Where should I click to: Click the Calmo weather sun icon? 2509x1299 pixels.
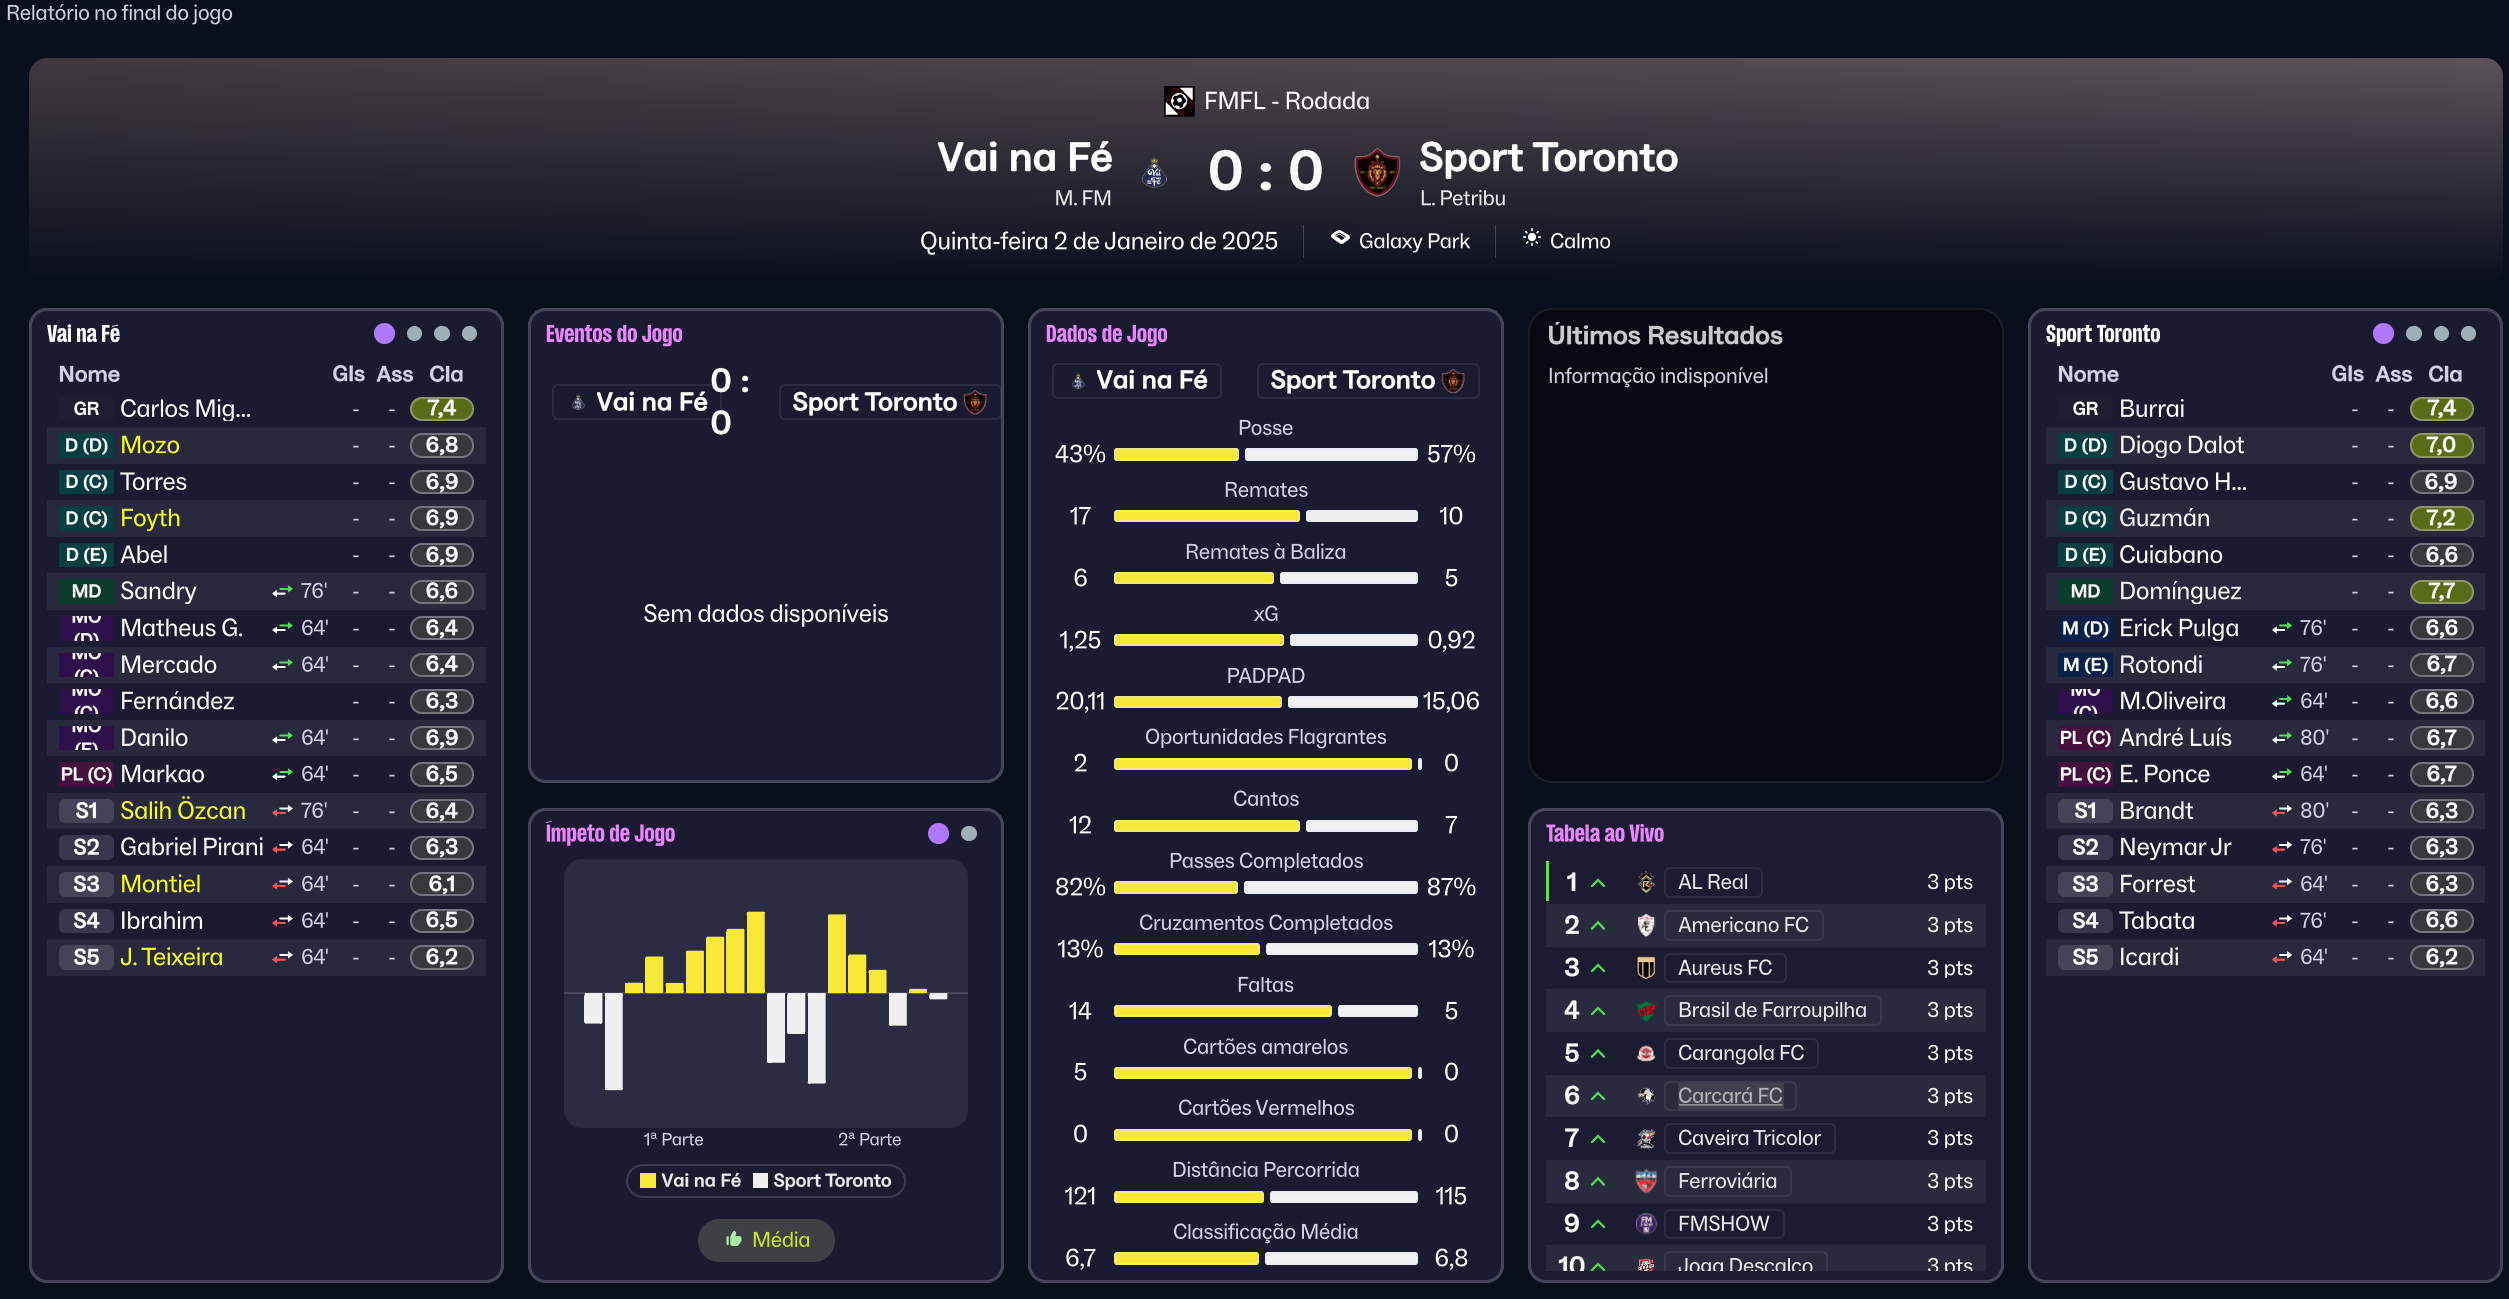tap(1531, 239)
